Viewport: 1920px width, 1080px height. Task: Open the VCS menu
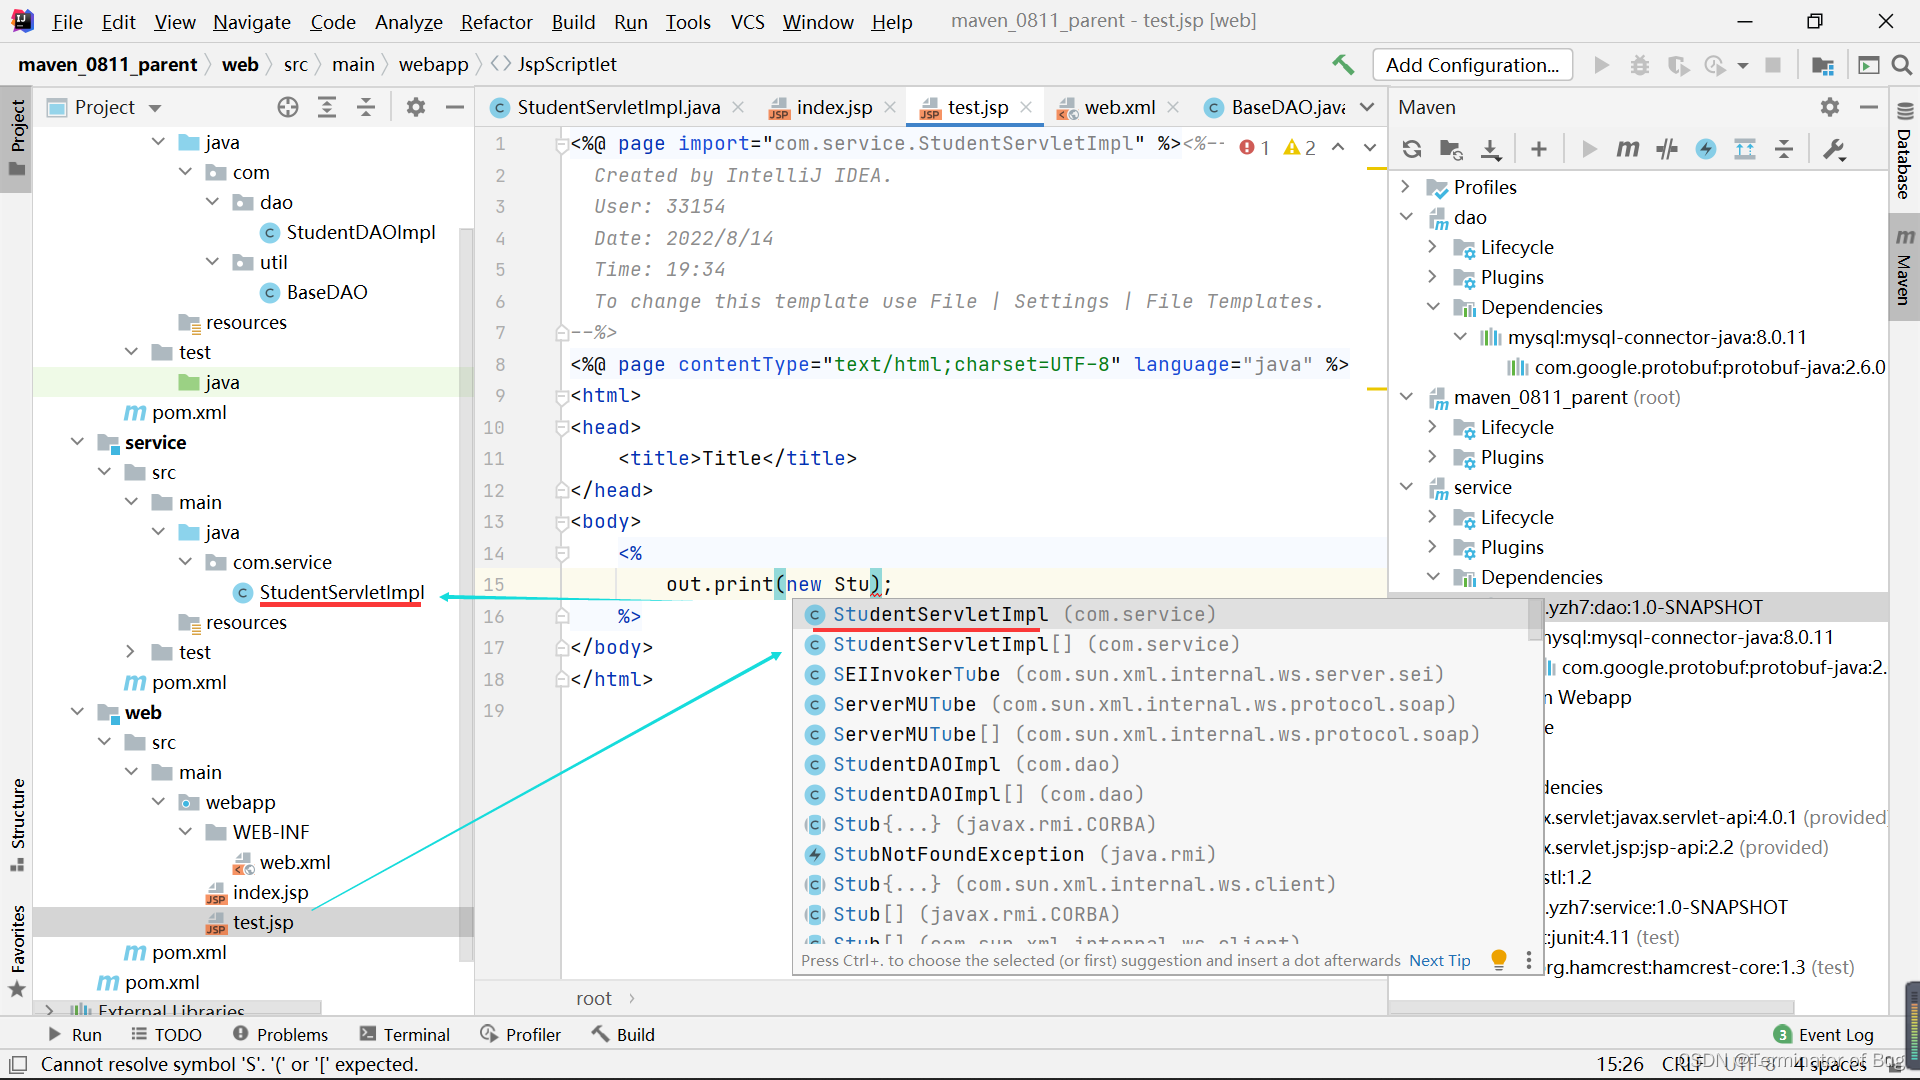(747, 21)
